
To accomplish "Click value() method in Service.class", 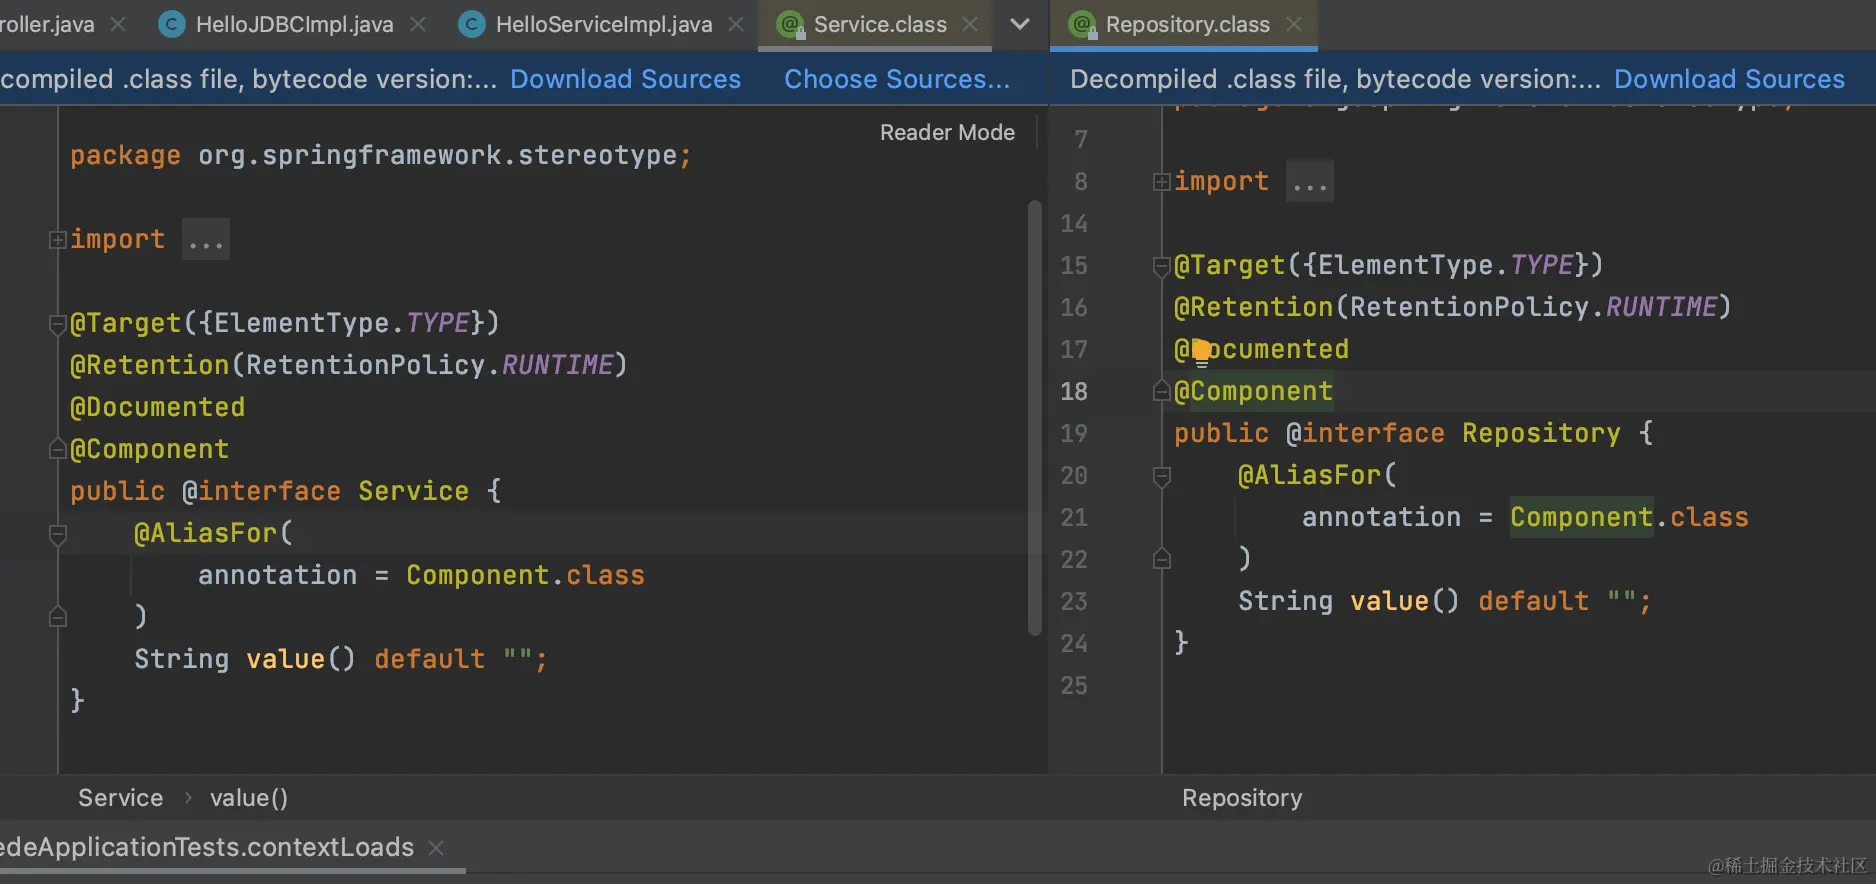I will [x=300, y=659].
